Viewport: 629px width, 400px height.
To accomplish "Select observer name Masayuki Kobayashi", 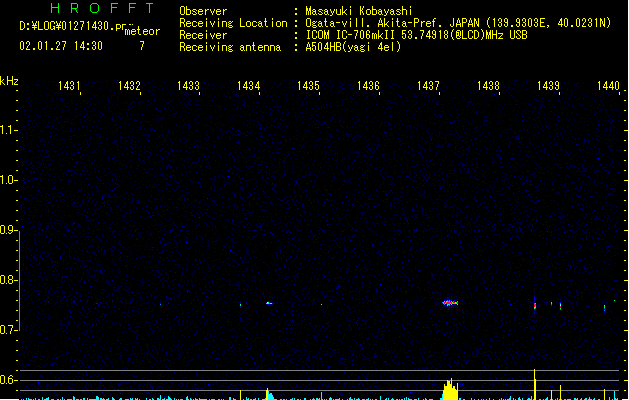I will (x=359, y=11).
